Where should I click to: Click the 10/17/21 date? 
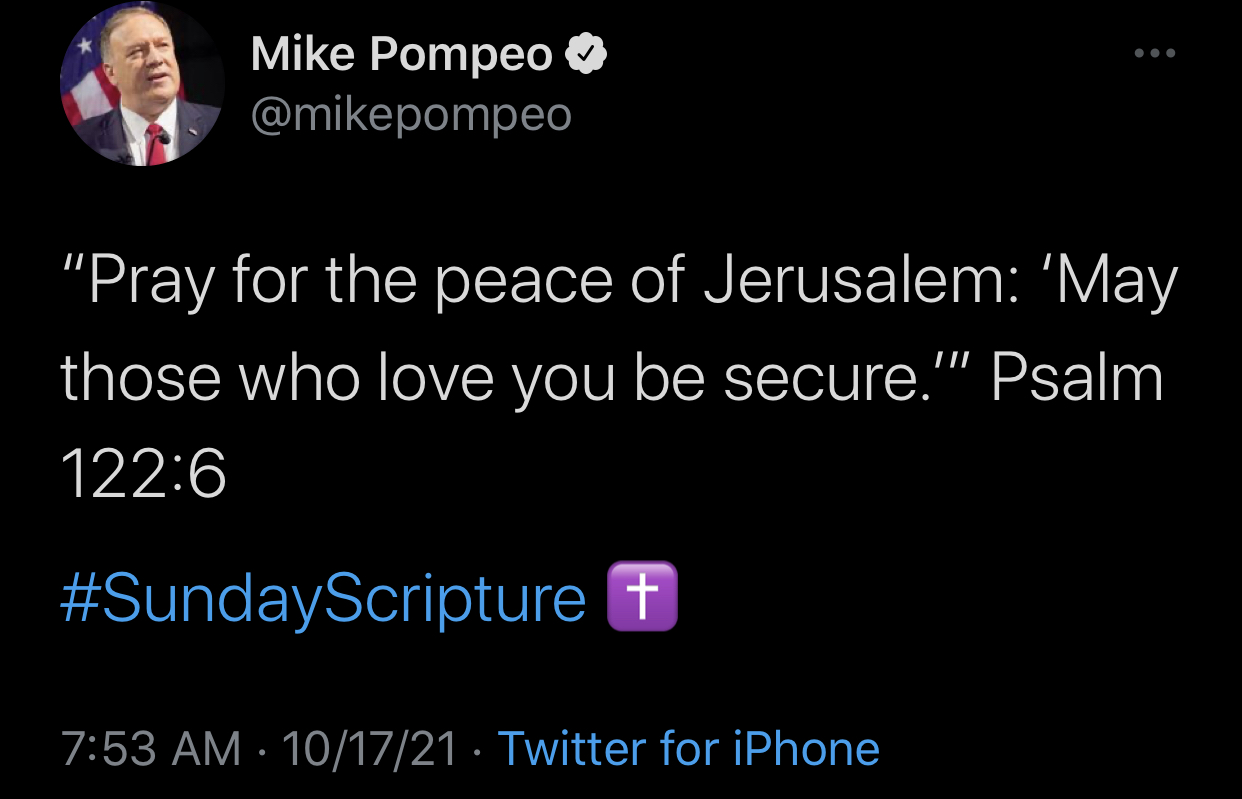[369, 748]
